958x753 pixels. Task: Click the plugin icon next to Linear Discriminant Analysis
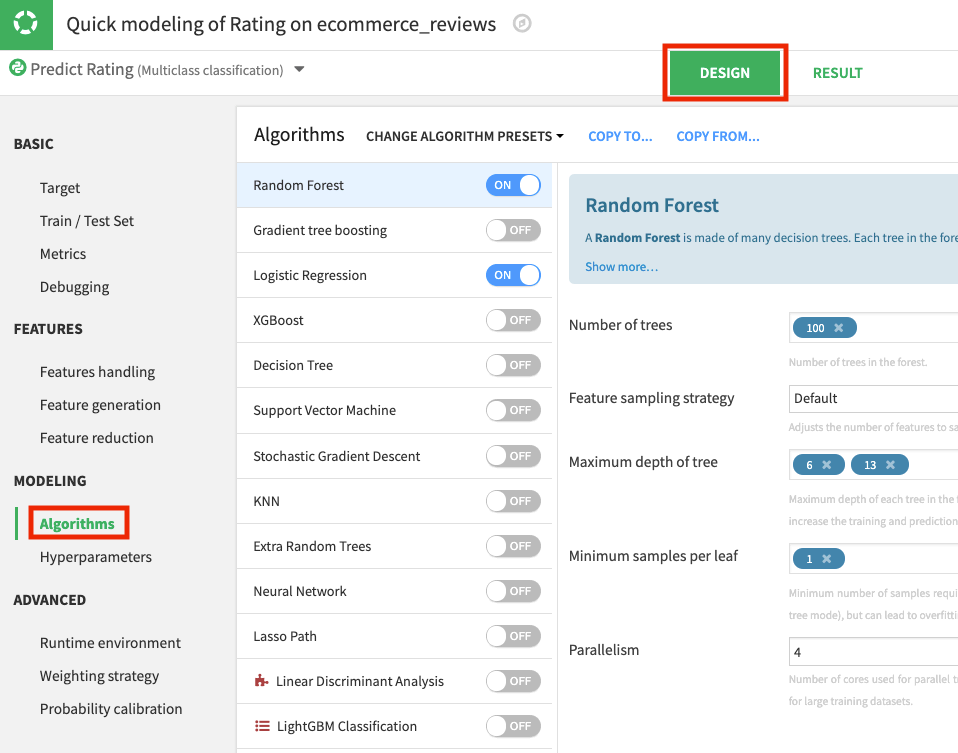pos(261,680)
